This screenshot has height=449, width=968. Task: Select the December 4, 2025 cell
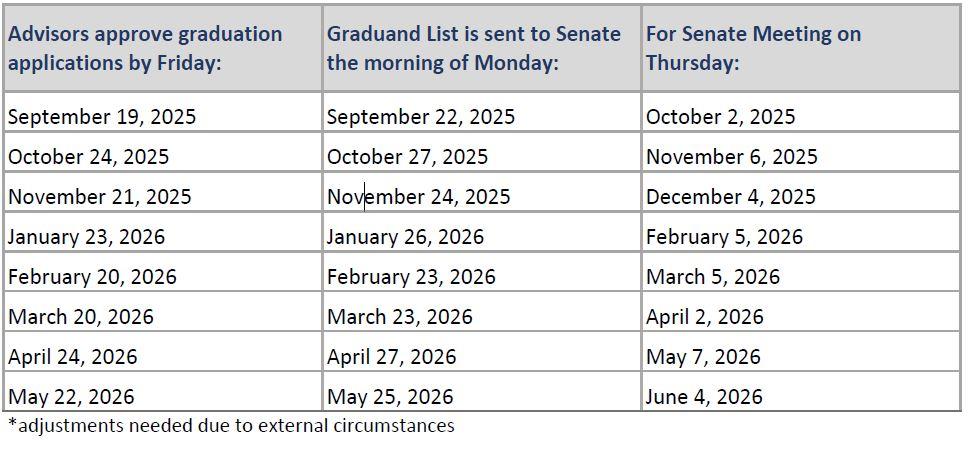coord(731,197)
